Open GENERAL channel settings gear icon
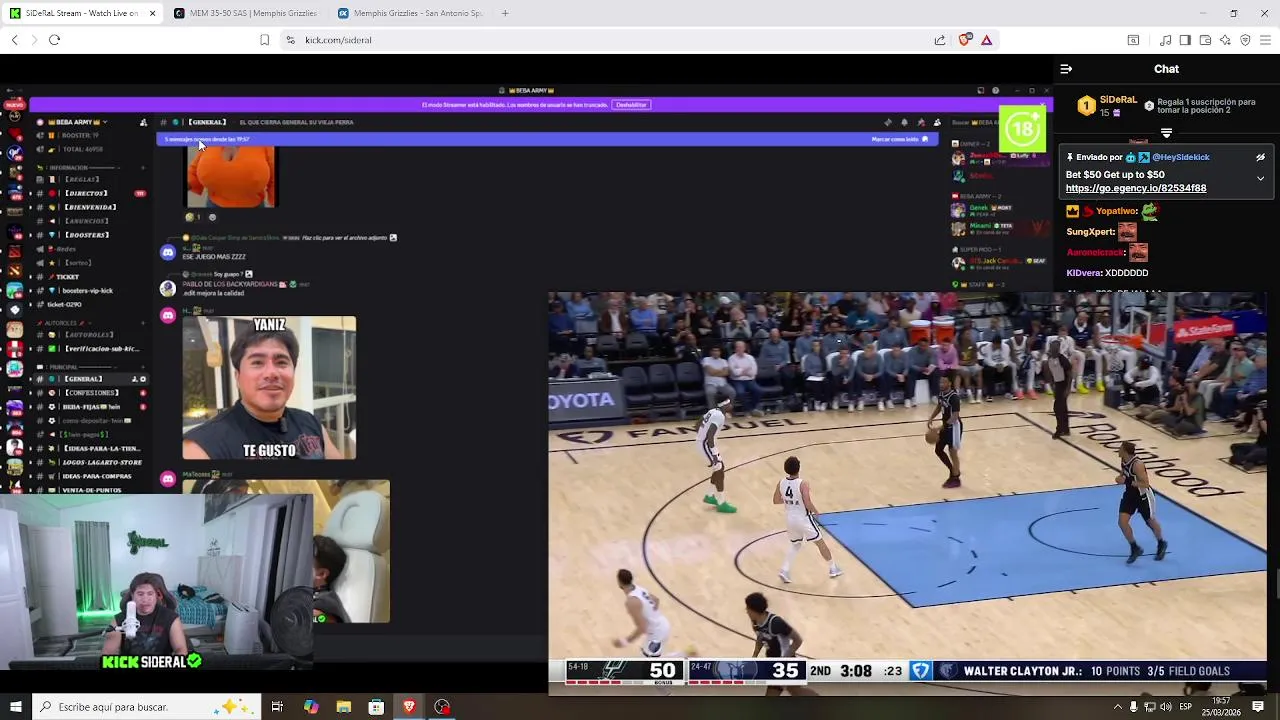The height and width of the screenshot is (720, 1280). 143,379
